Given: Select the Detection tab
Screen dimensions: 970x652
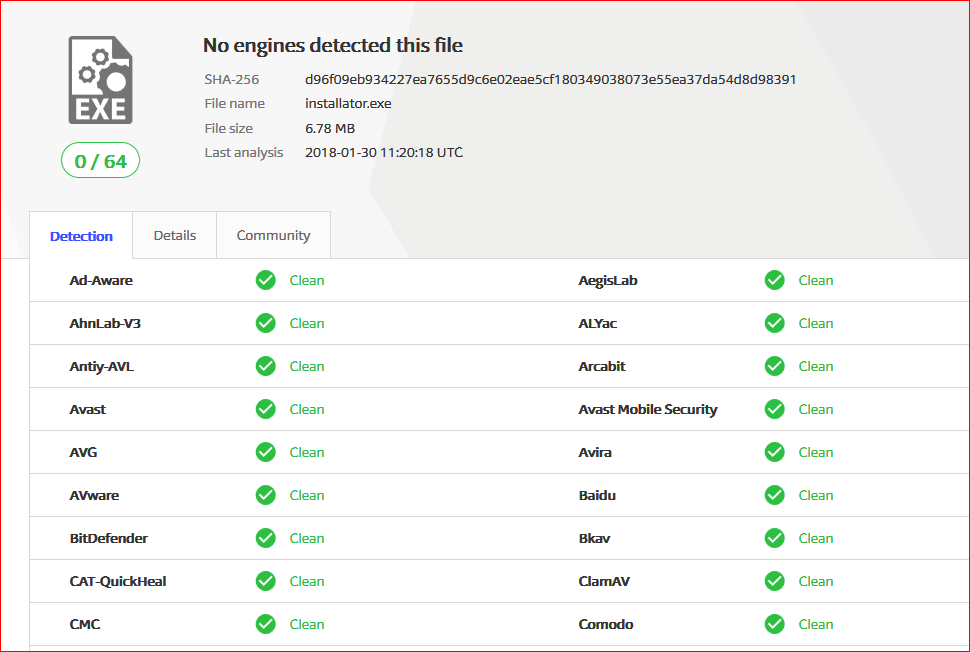Looking at the screenshot, I should pos(81,236).
